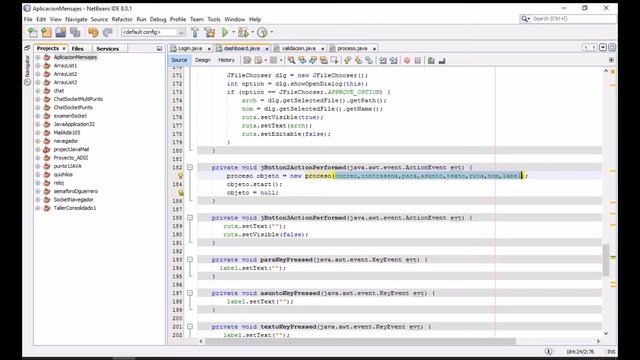Expand the navegador project node
Viewport: 640px width, 360px height.
[38, 141]
